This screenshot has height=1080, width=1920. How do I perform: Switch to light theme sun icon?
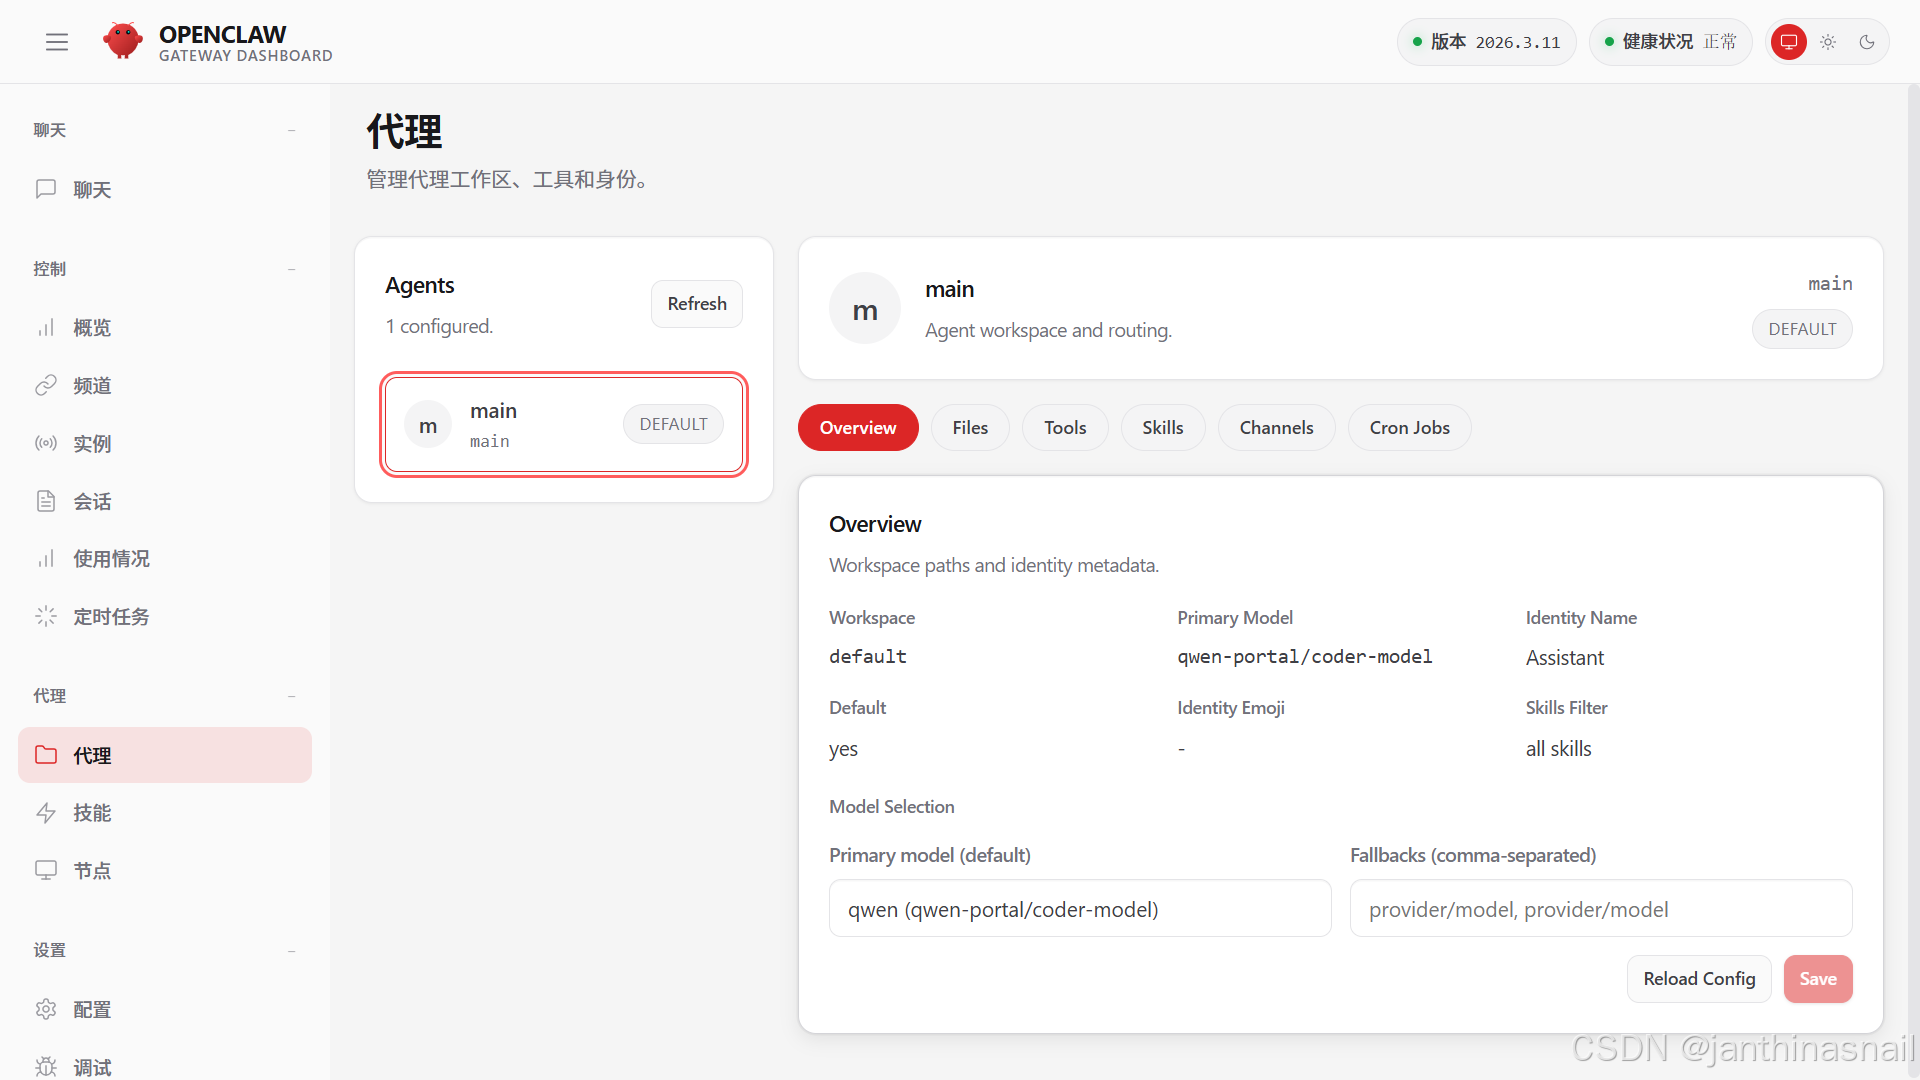tap(1828, 42)
